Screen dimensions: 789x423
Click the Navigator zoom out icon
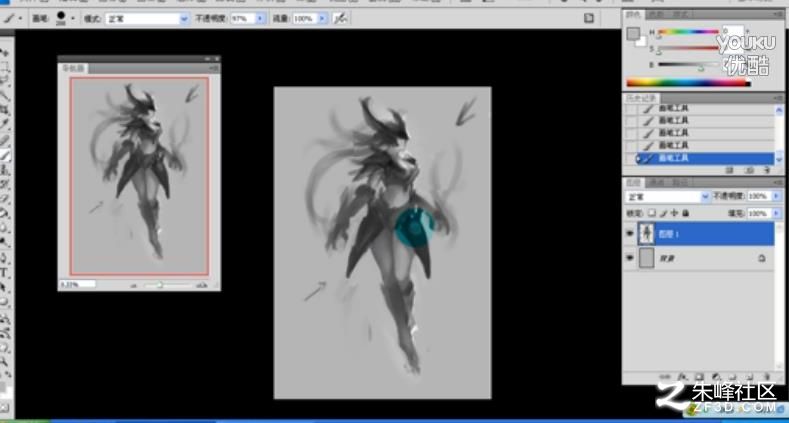click(134, 285)
